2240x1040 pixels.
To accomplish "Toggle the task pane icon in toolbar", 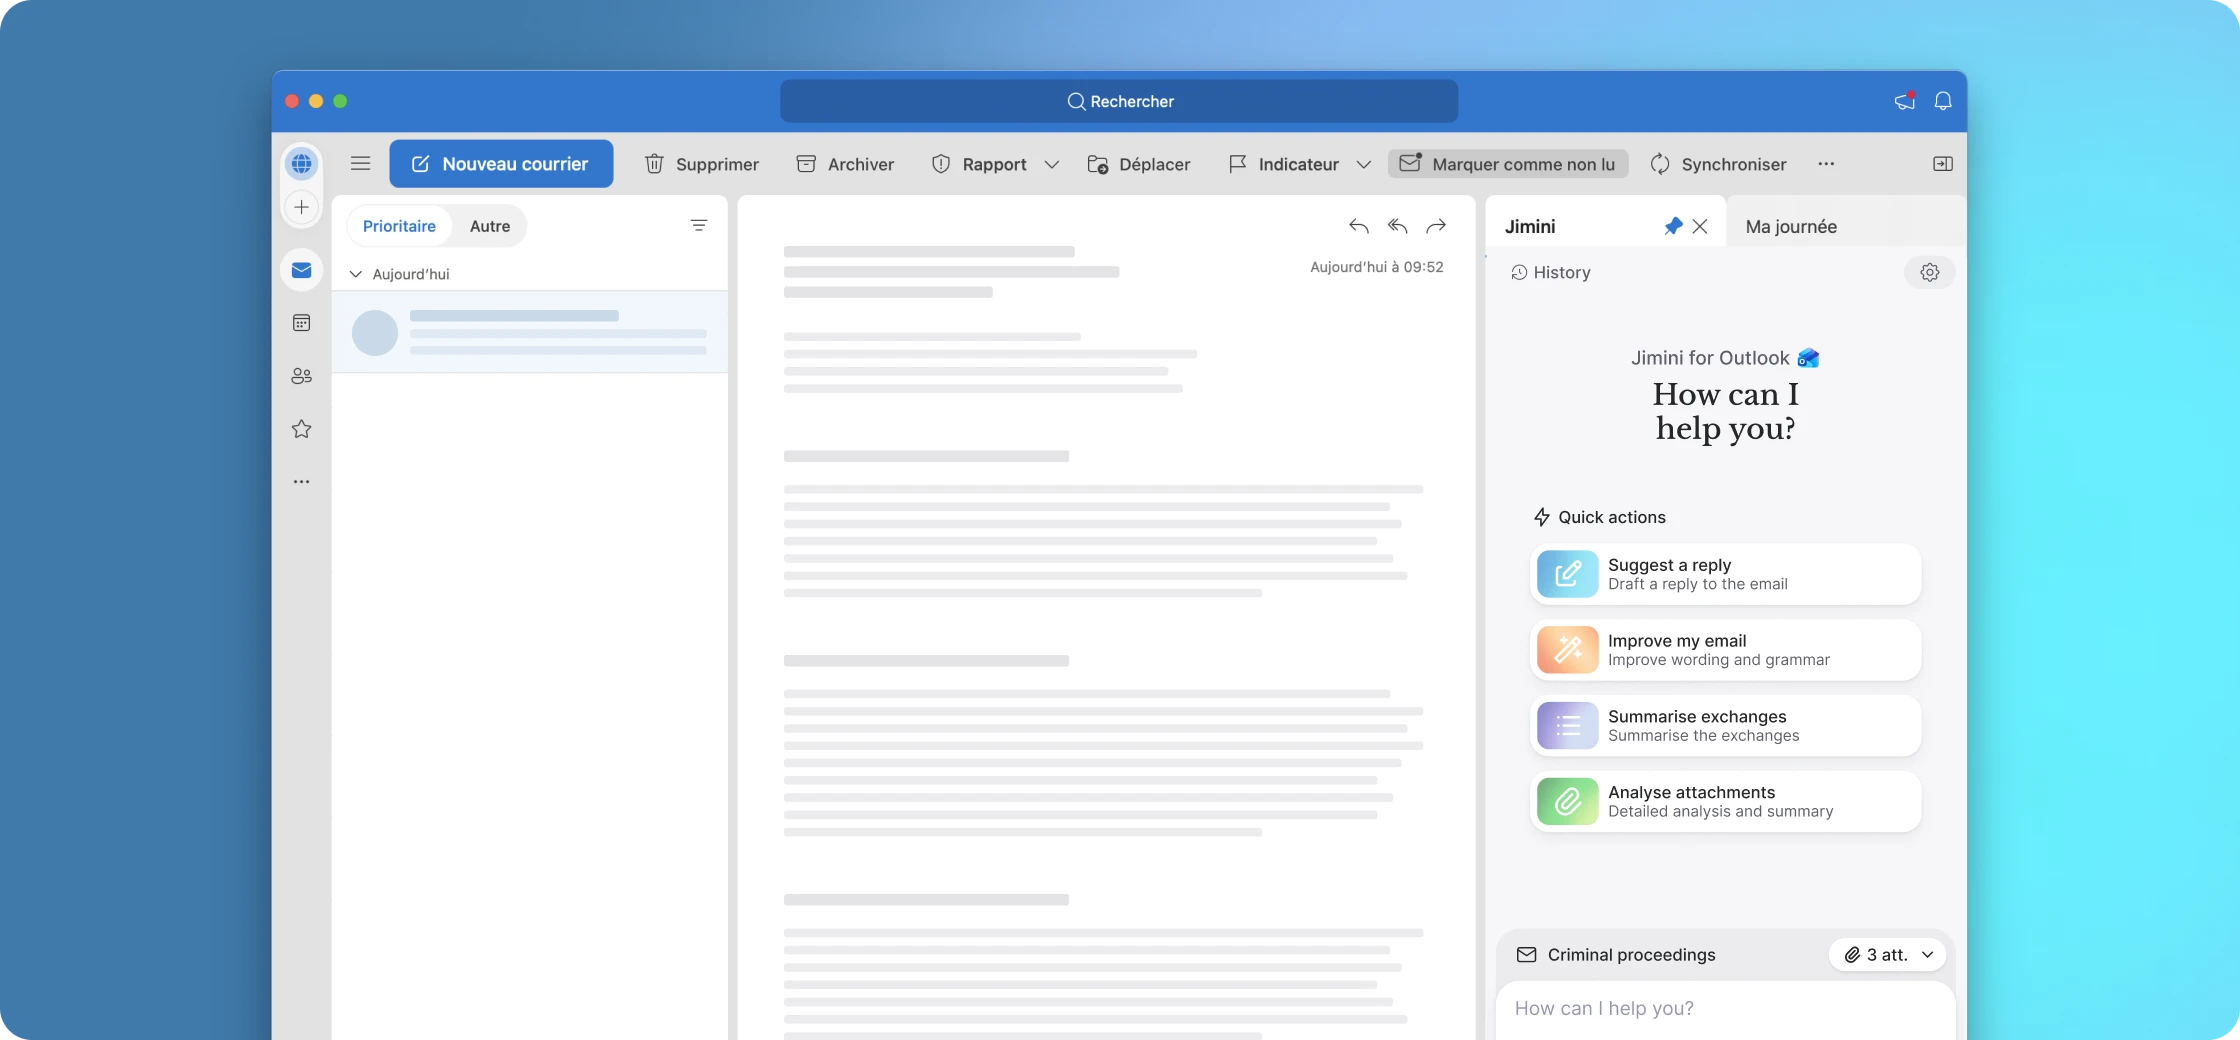I will pyautogui.click(x=1943, y=164).
